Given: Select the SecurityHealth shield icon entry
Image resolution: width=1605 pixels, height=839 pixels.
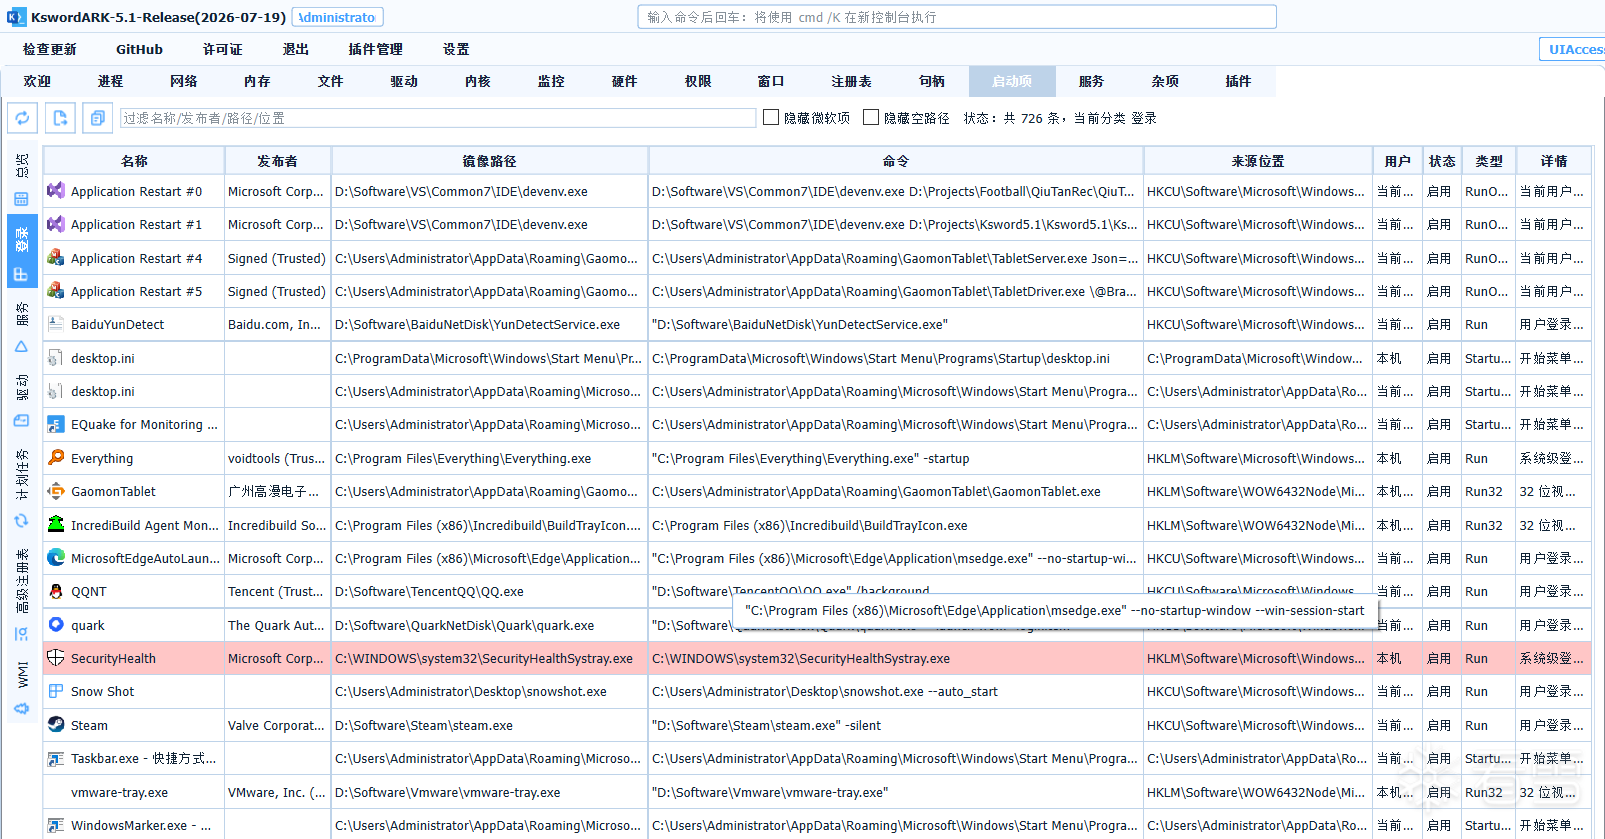Looking at the screenshot, I should click(56, 658).
